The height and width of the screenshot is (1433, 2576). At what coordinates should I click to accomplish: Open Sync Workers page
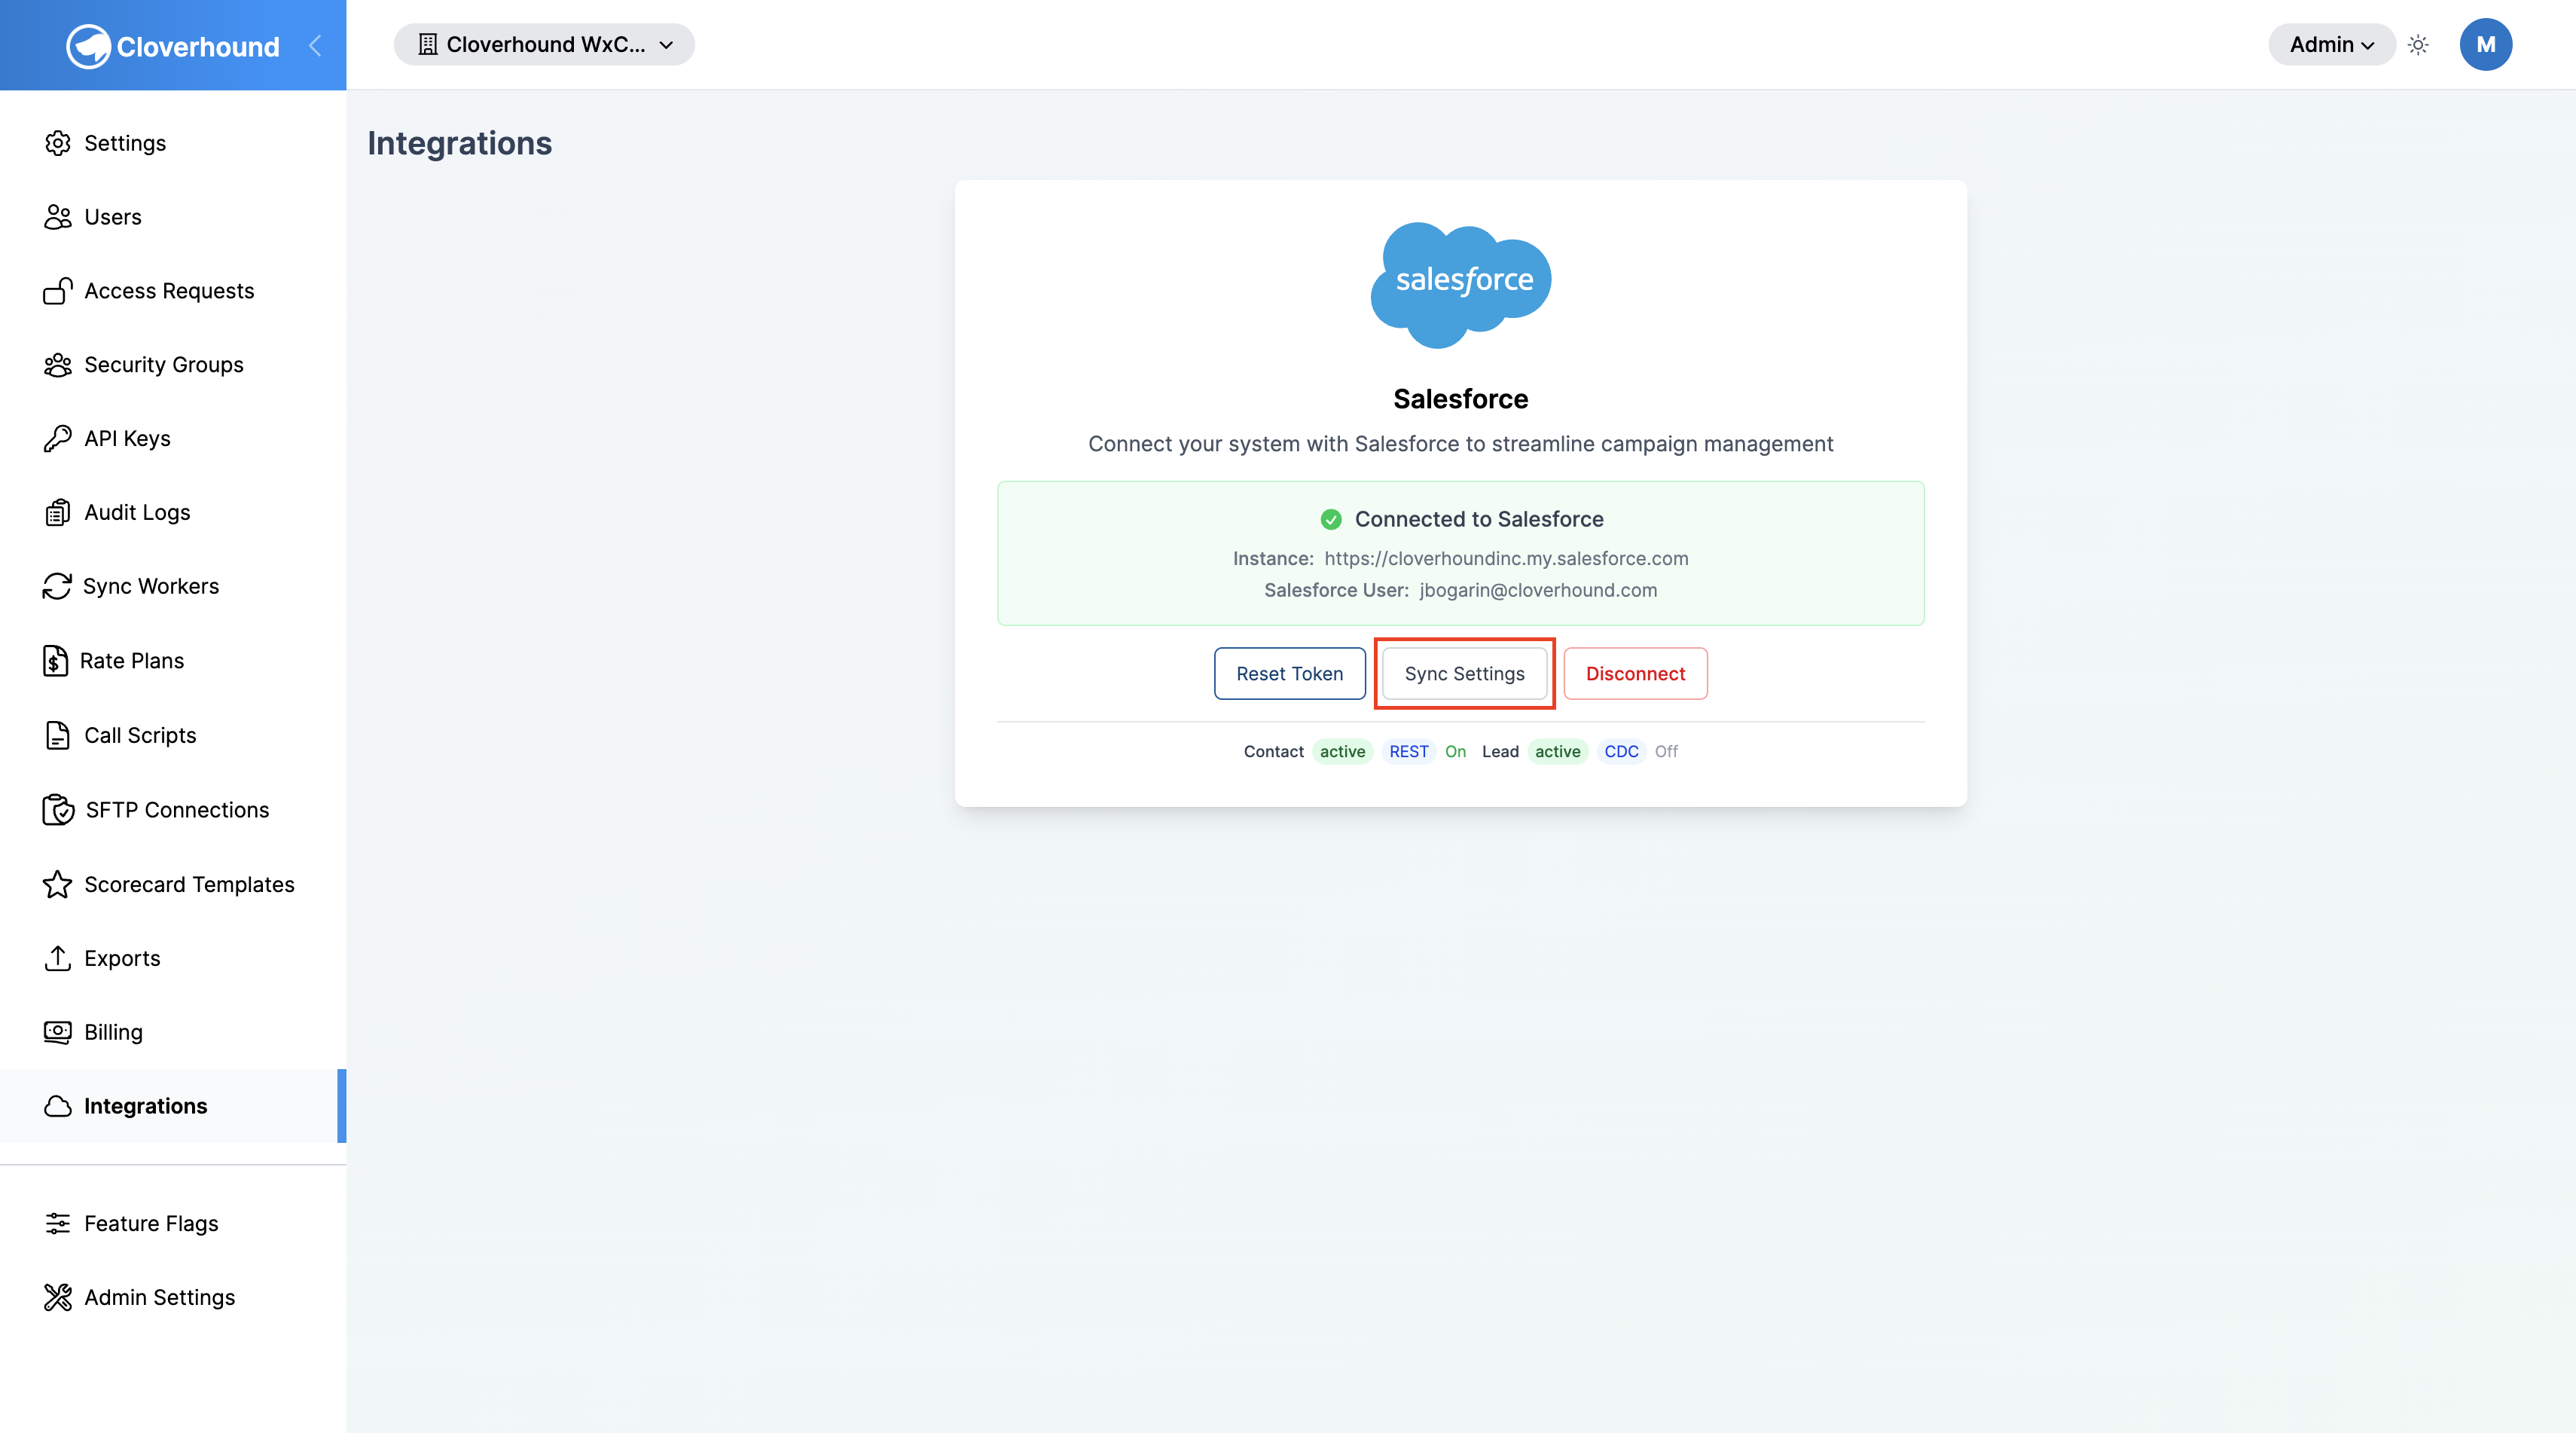(173, 586)
